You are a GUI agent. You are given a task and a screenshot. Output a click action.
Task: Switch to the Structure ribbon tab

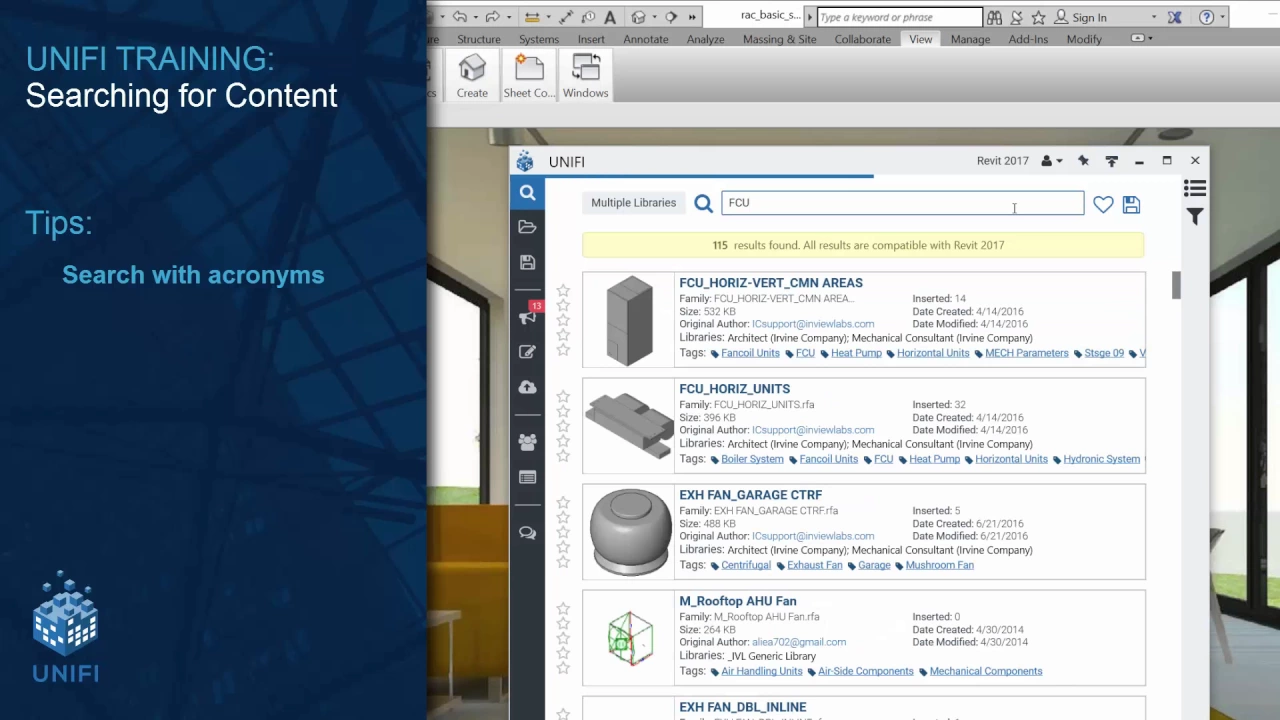coord(479,39)
